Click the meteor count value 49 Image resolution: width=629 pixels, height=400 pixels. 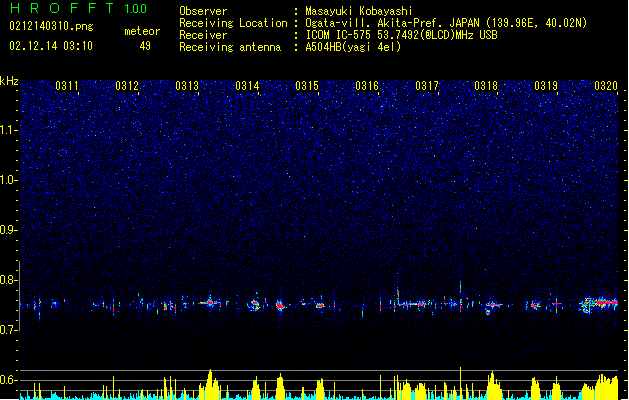[145, 46]
